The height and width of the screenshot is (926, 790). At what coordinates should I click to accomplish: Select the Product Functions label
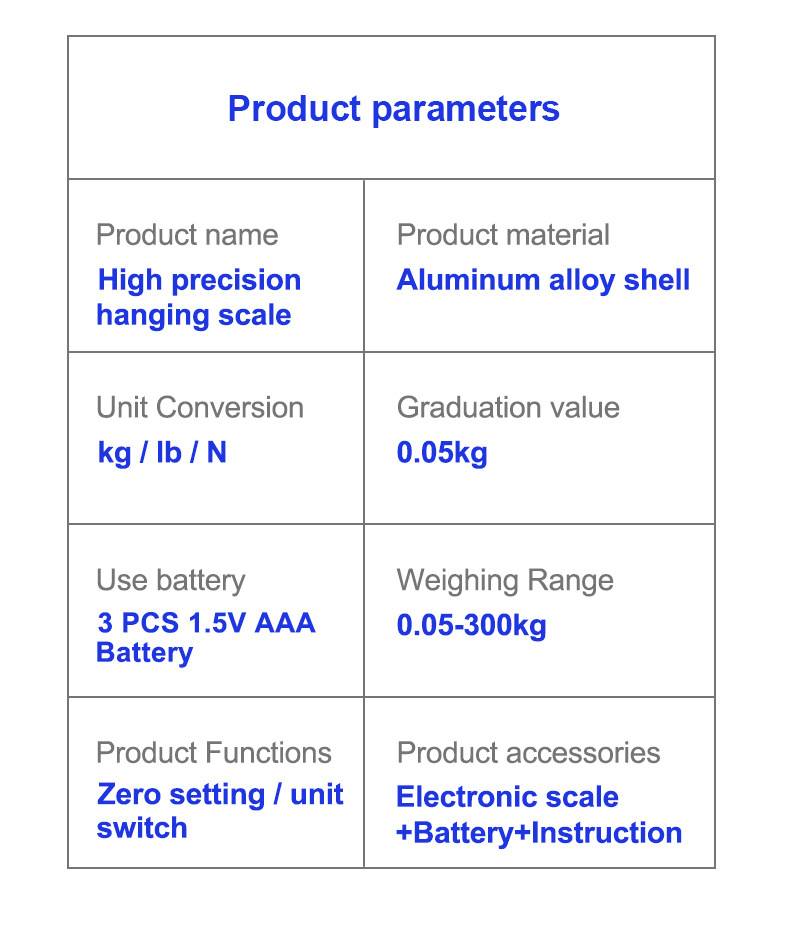tap(213, 752)
